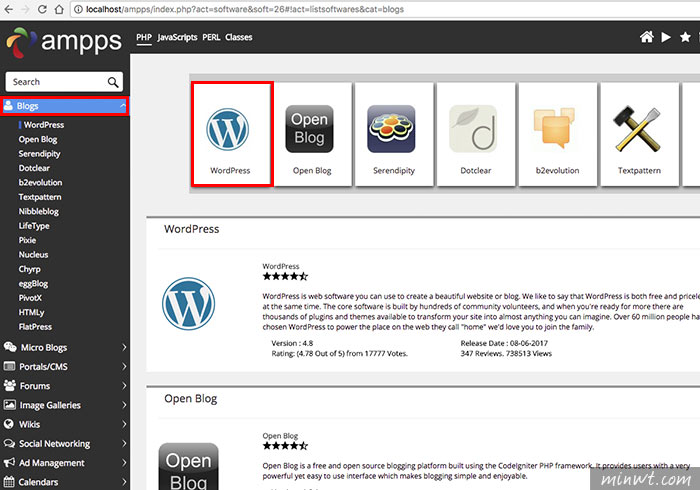This screenshot has height=490, width=700.
Task: Select Serendipity in the sidebar list
Action: click(x=39, y=154)
